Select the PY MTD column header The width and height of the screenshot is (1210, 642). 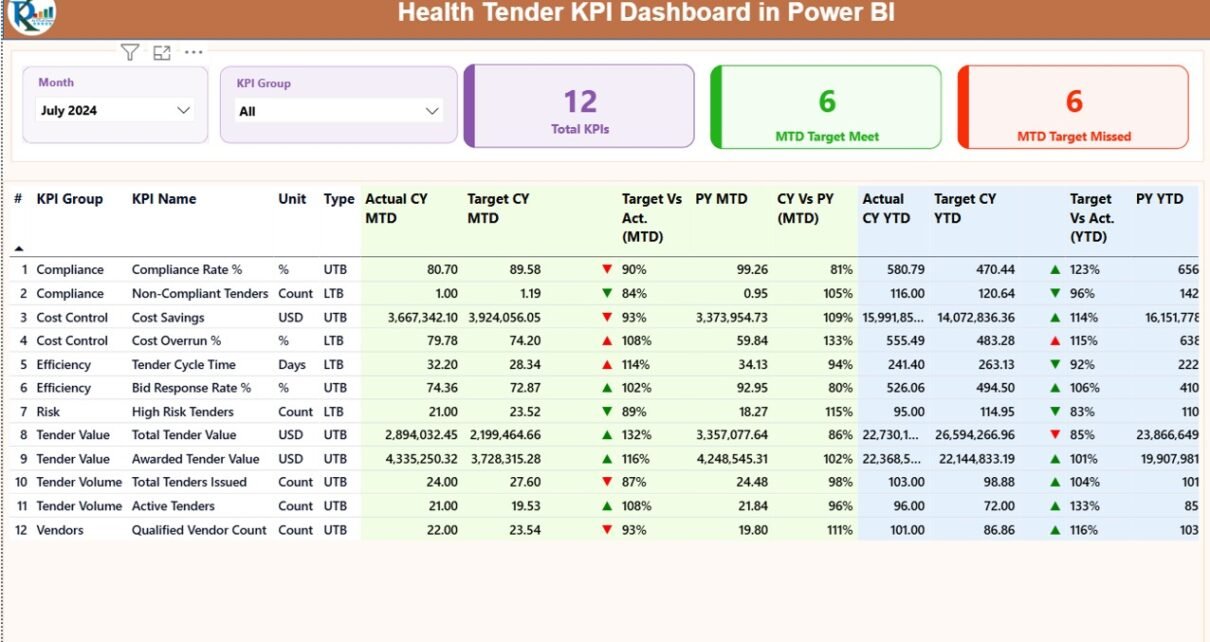(721, 199)
